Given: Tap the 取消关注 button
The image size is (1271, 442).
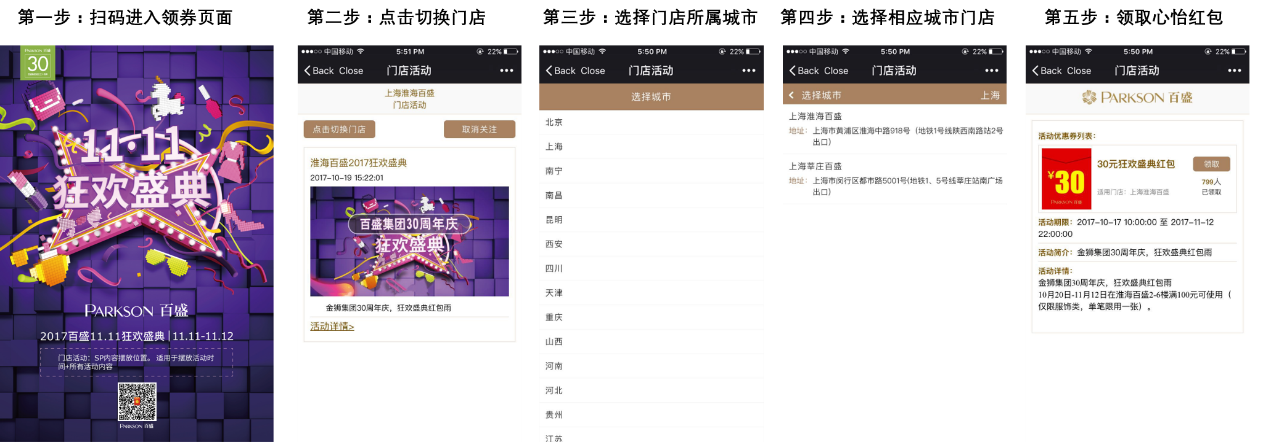Looking at the screenshot, I should 479,129.
